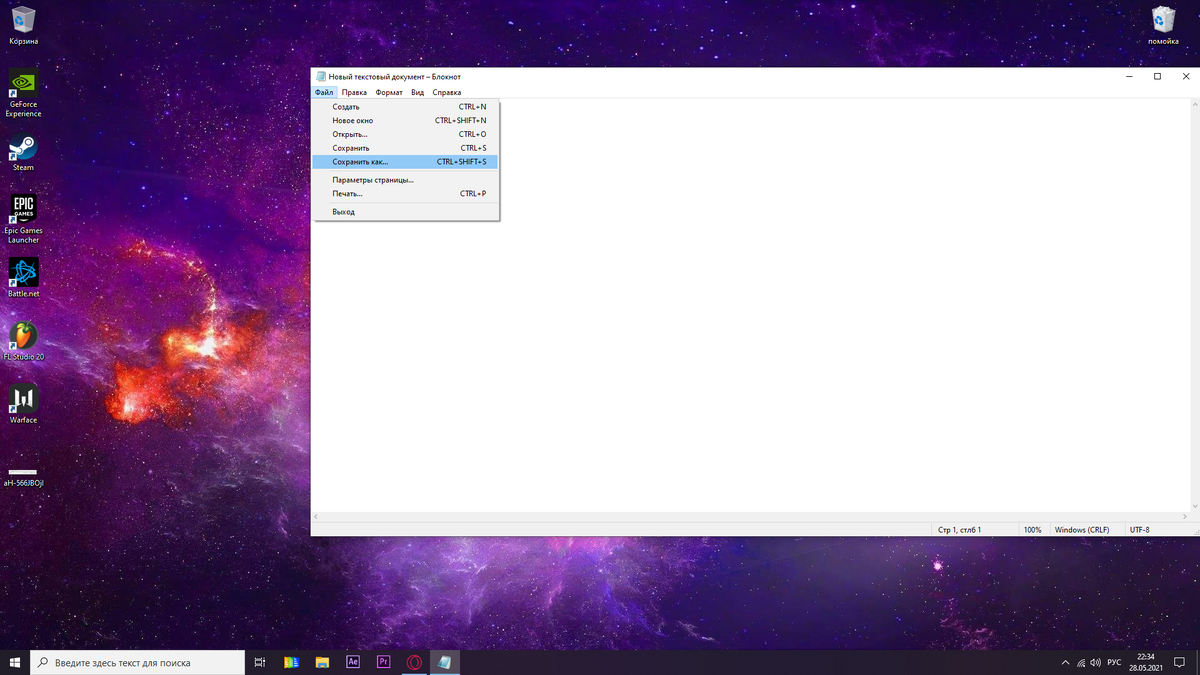Click the horizontal scrollbar right arrow

tap(1186, 517)
